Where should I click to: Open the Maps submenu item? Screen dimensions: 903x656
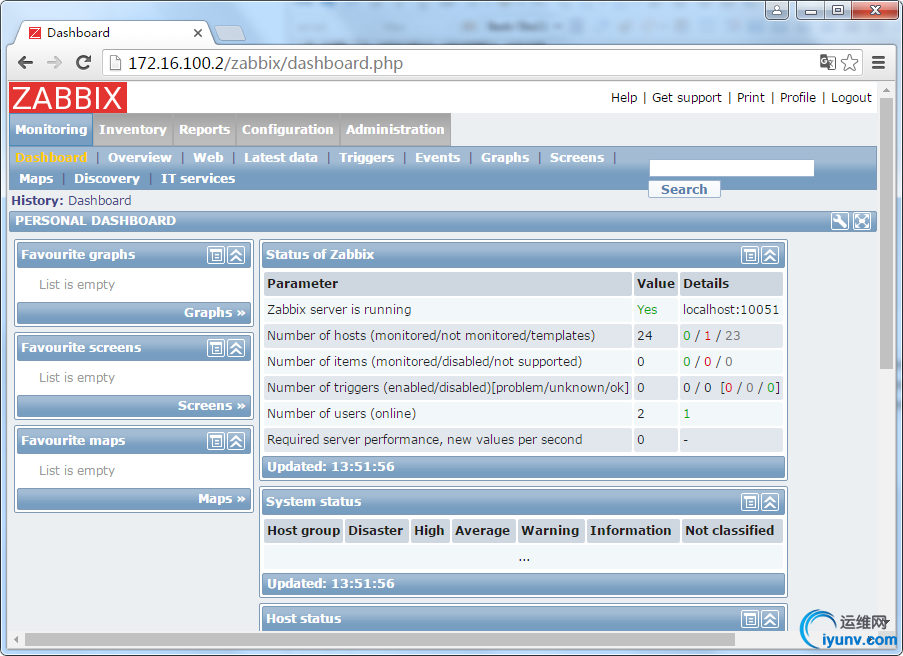[36, 179]
